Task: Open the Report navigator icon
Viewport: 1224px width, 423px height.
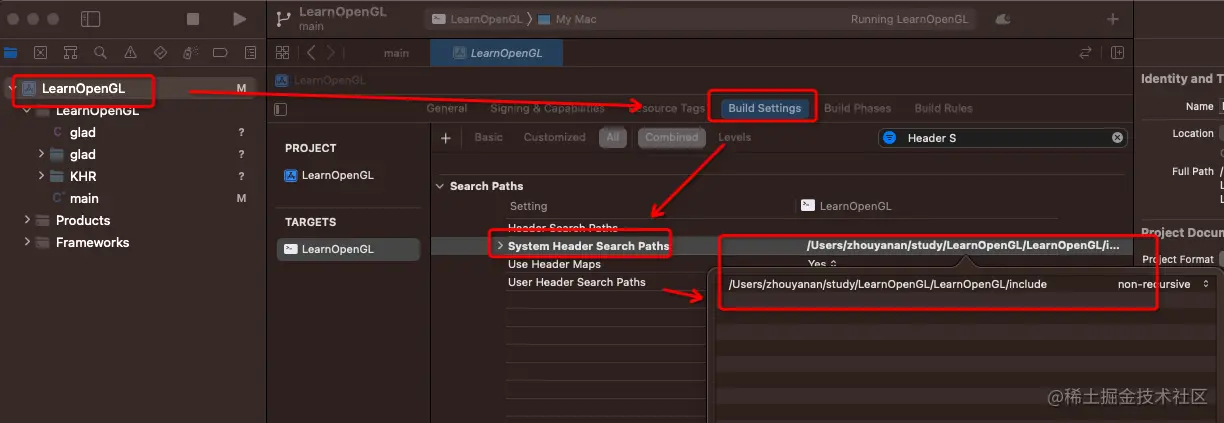Action: [250, 53]
